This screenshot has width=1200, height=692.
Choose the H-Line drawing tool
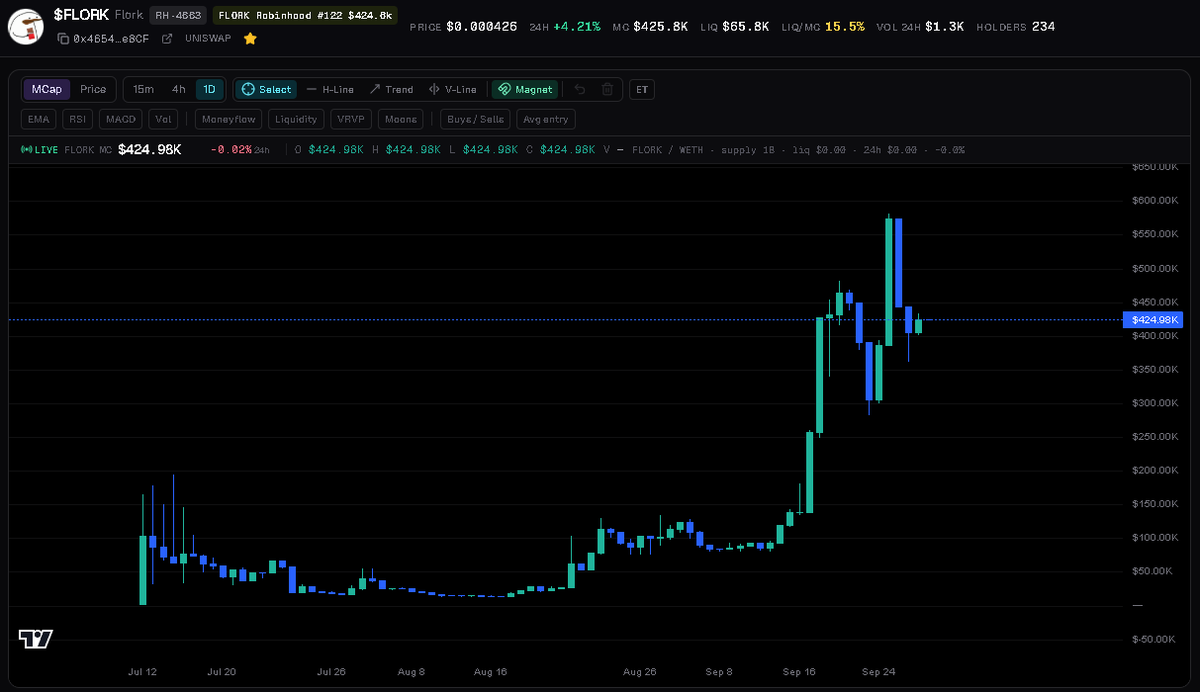(331, 89)
